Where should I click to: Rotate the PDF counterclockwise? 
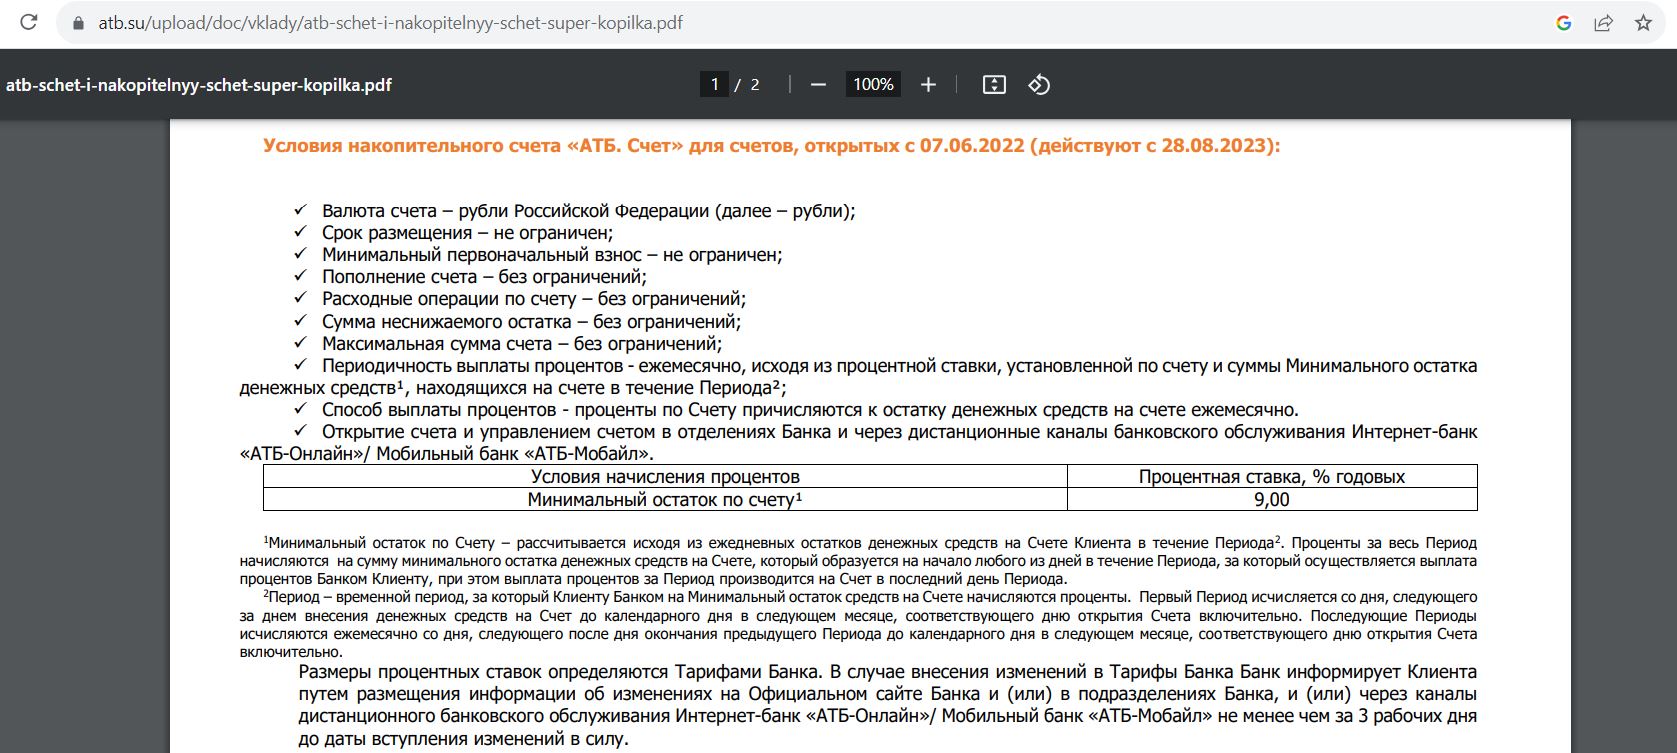[x=1039, y=85]
